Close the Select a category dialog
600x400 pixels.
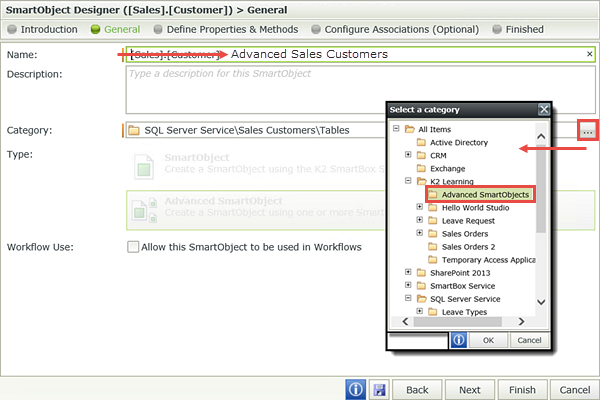[543, 109]
